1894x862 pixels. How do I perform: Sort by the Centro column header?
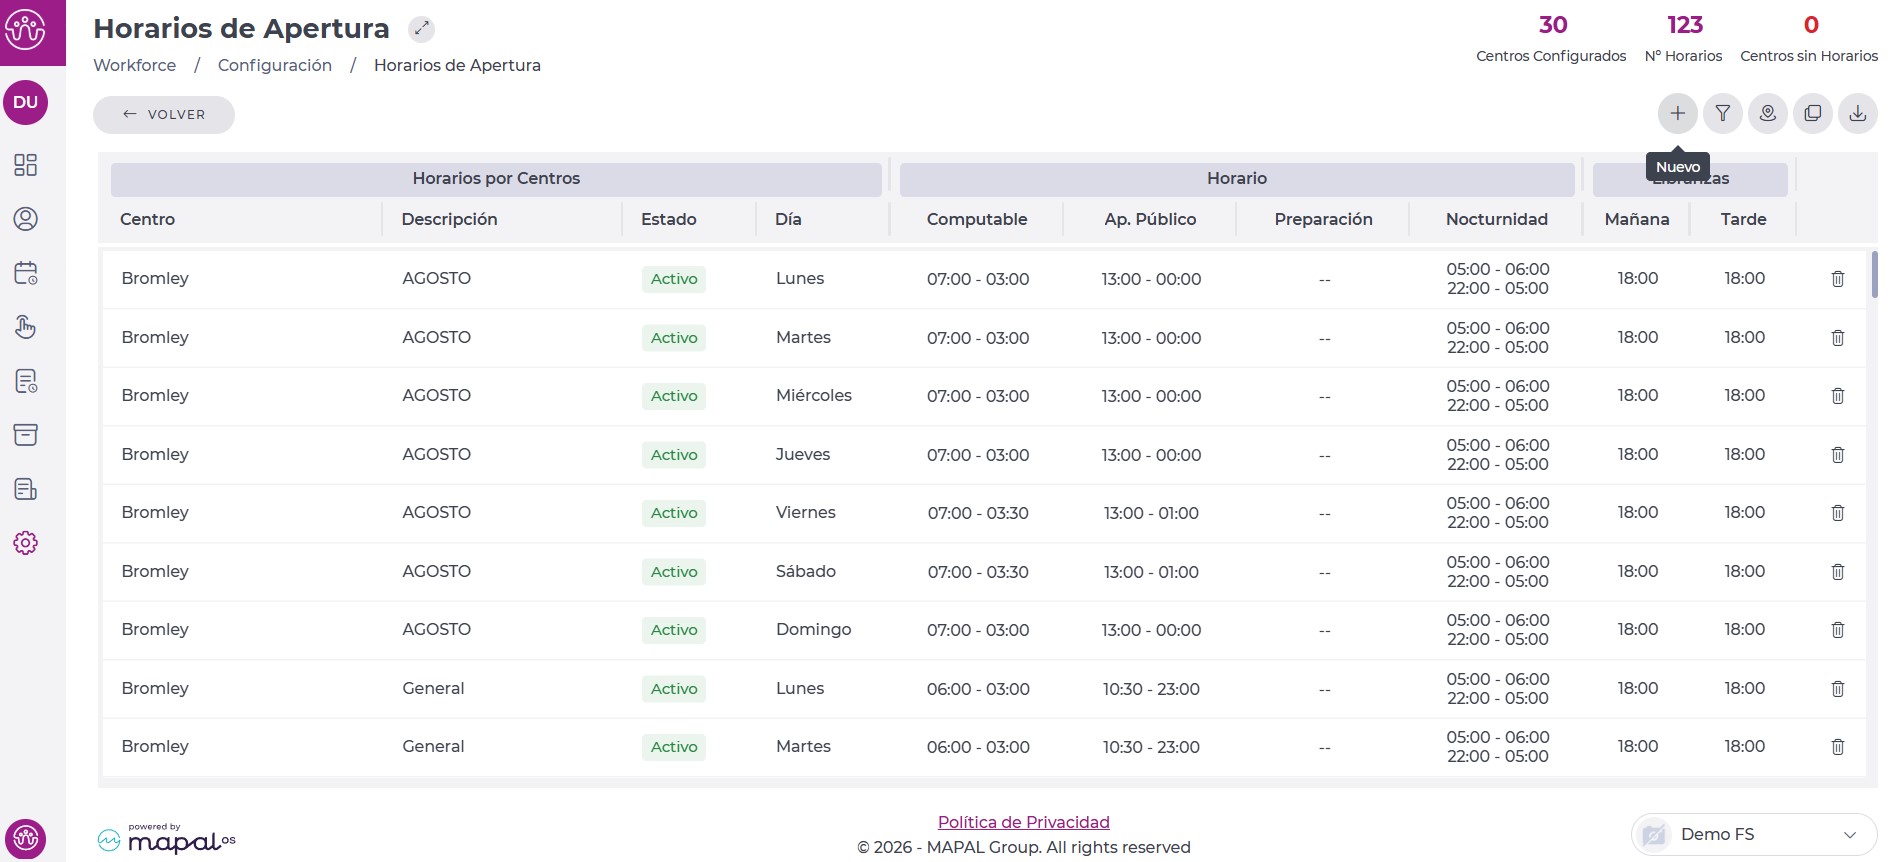click(147, 219)
